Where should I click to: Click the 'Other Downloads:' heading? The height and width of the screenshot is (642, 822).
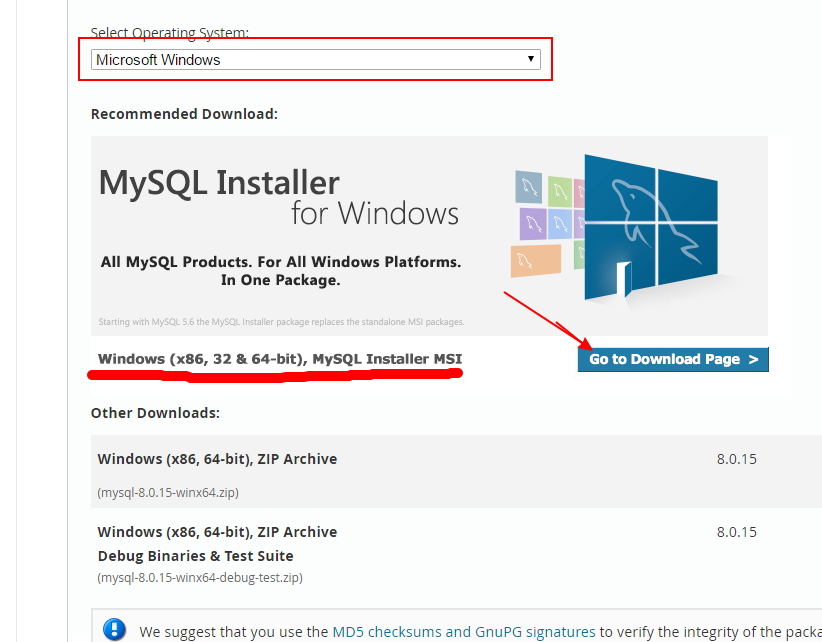click(155, 413)
